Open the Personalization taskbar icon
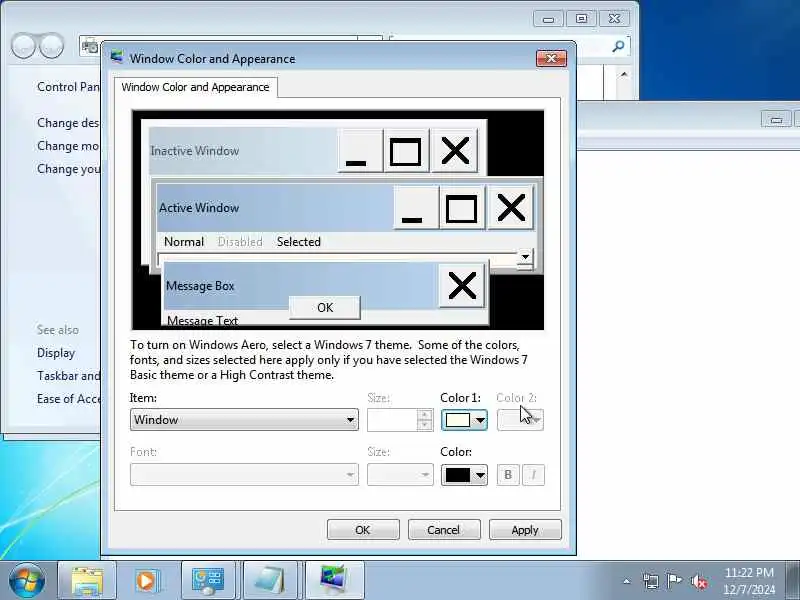 coord(334,581)
